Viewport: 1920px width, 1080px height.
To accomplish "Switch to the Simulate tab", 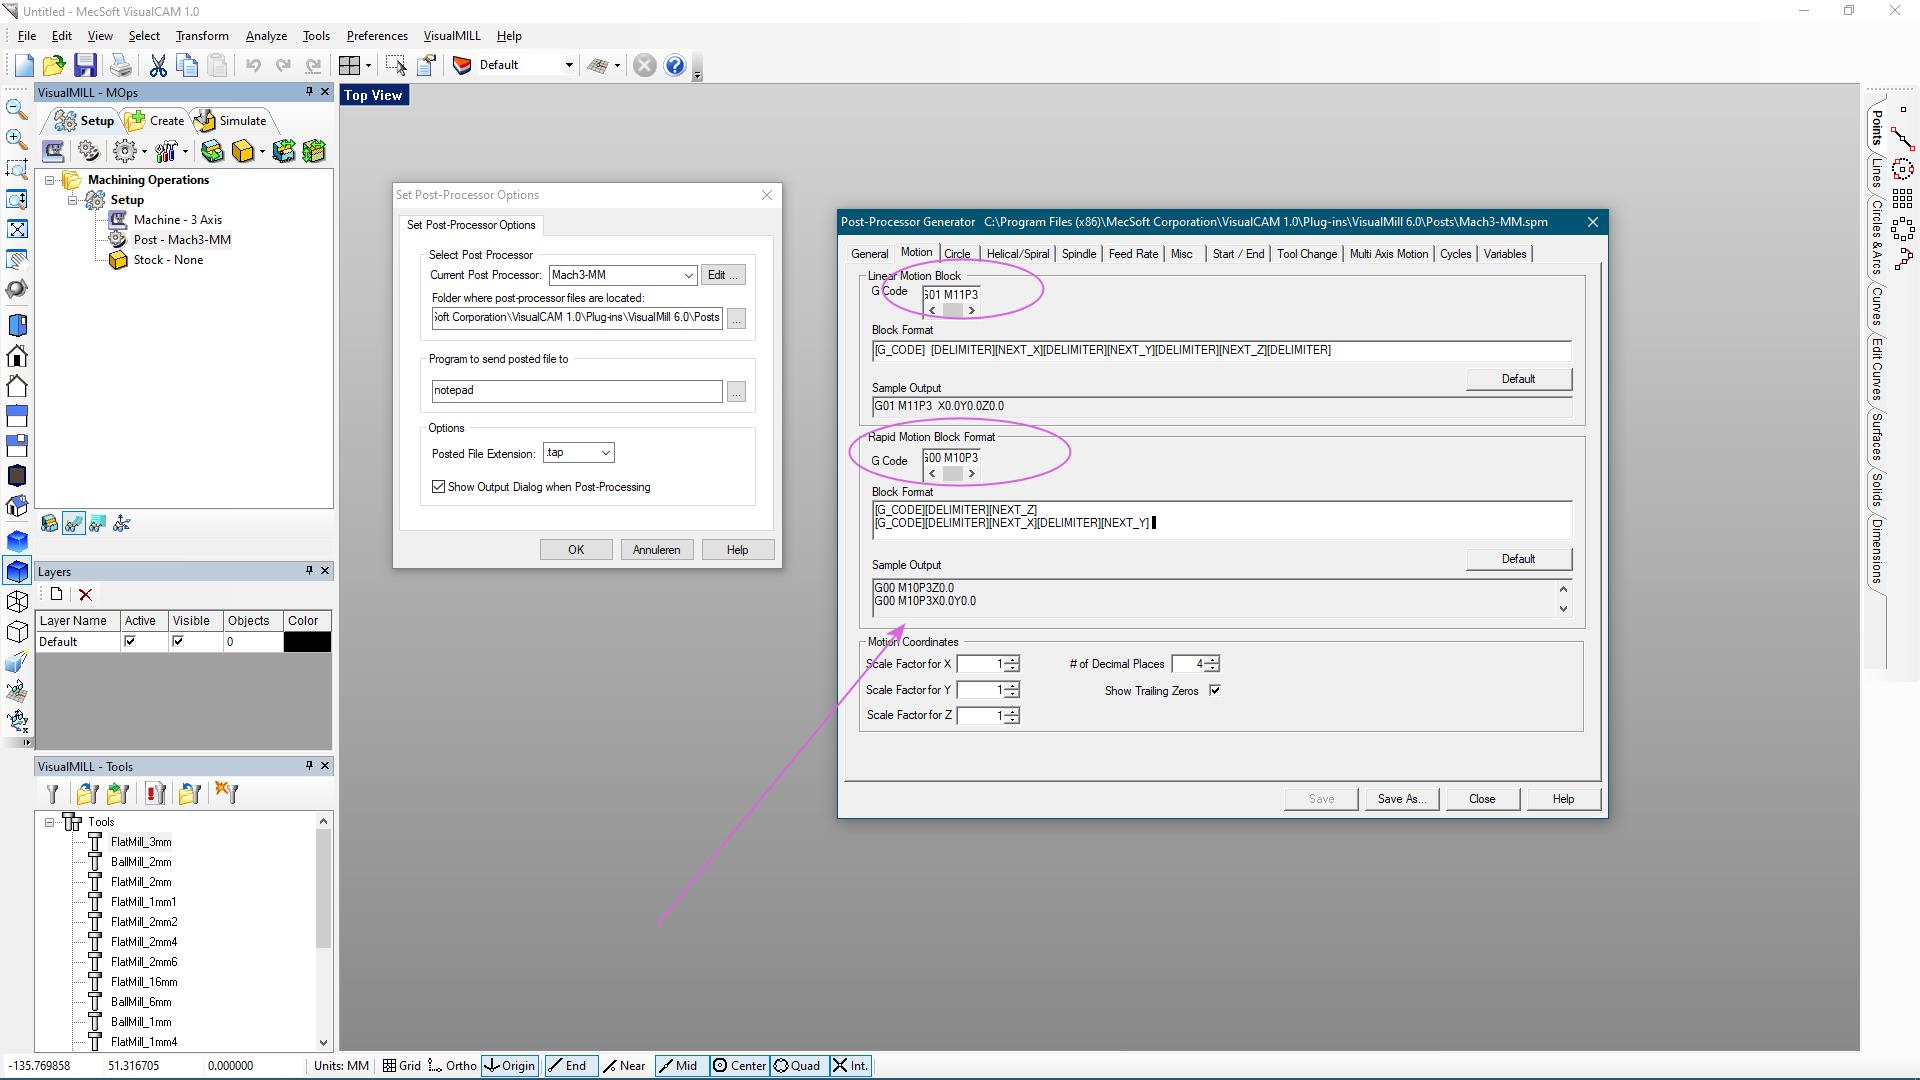I will pyautogui.click(x=232, y=121).
